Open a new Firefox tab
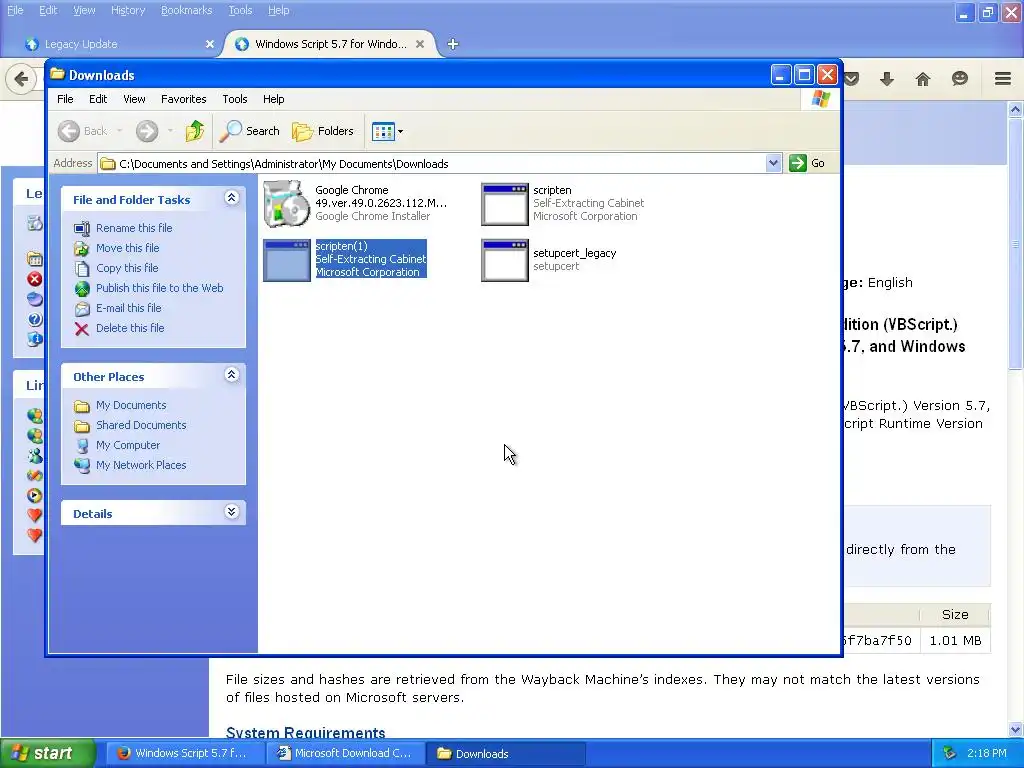The image size is (1024, 768). (453, 44)
